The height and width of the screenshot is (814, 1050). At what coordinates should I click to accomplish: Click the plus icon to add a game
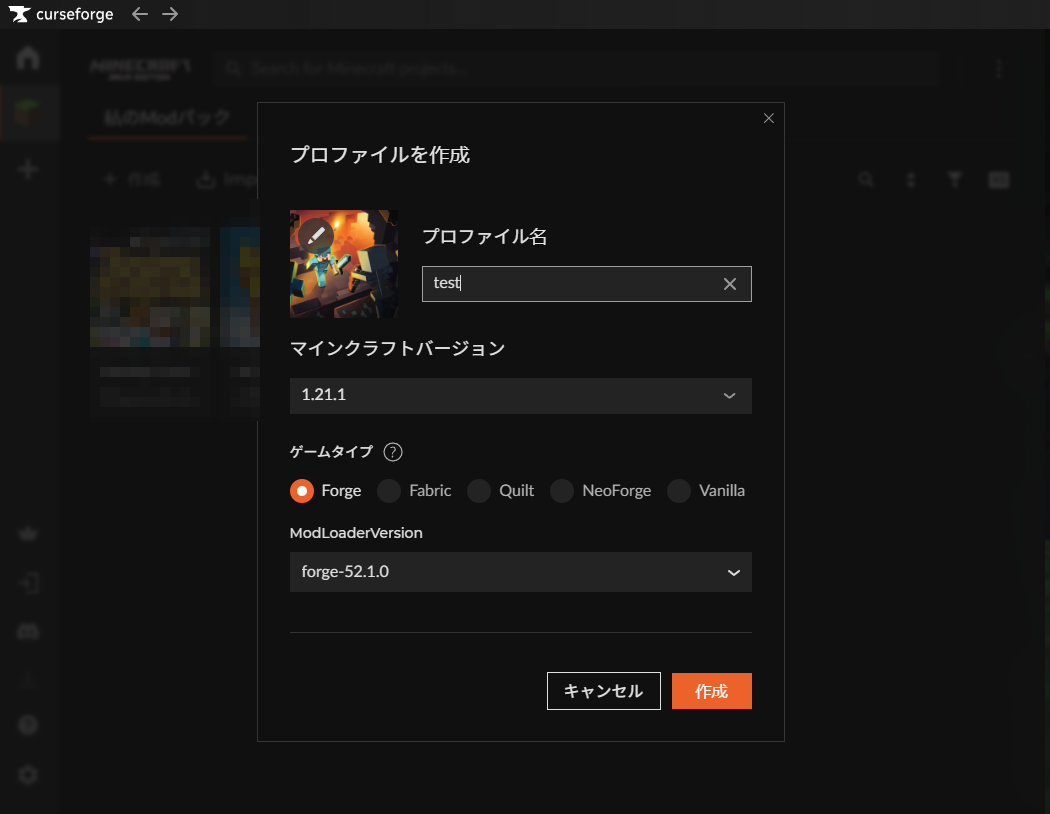[x=28, y=168]
